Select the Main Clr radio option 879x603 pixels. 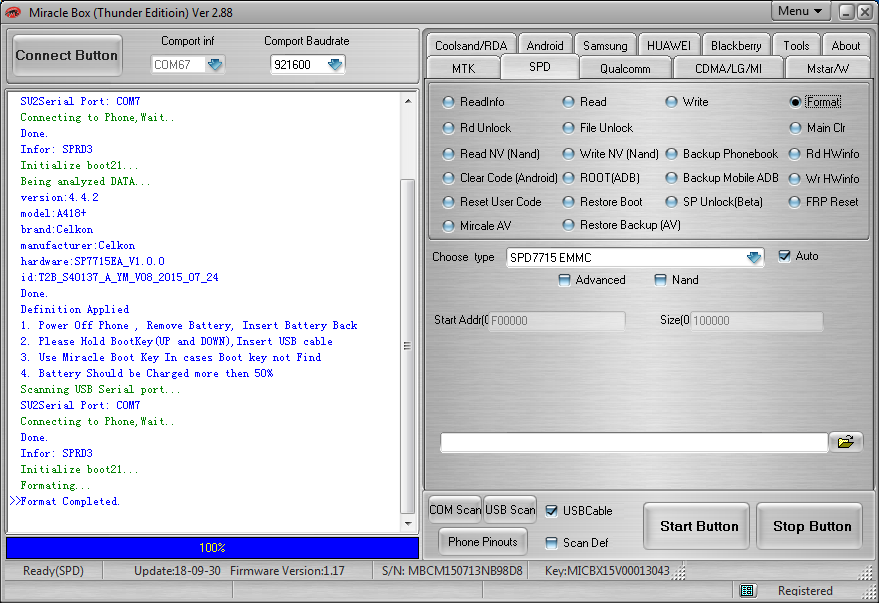click(817, 128)
